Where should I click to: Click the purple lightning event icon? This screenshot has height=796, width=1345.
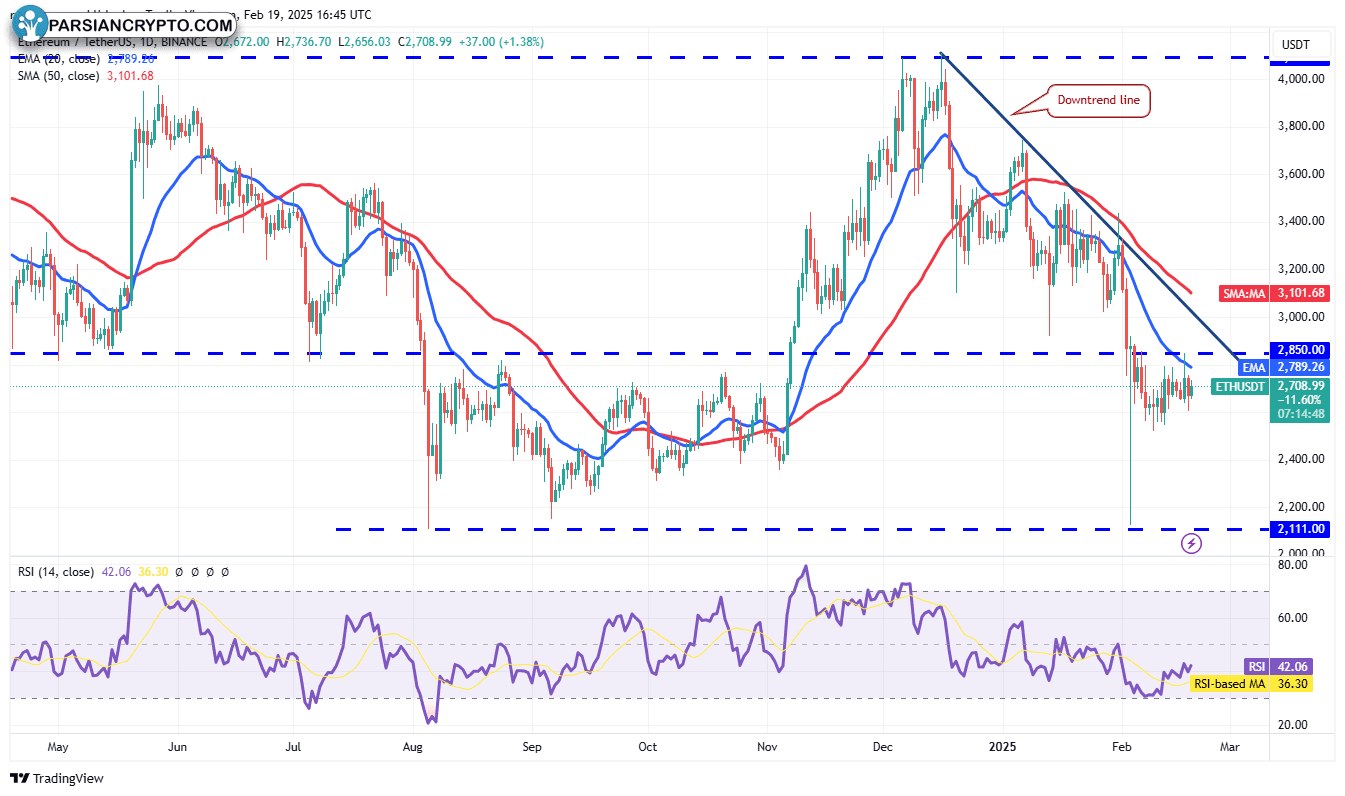click(x=1192, y=543)
